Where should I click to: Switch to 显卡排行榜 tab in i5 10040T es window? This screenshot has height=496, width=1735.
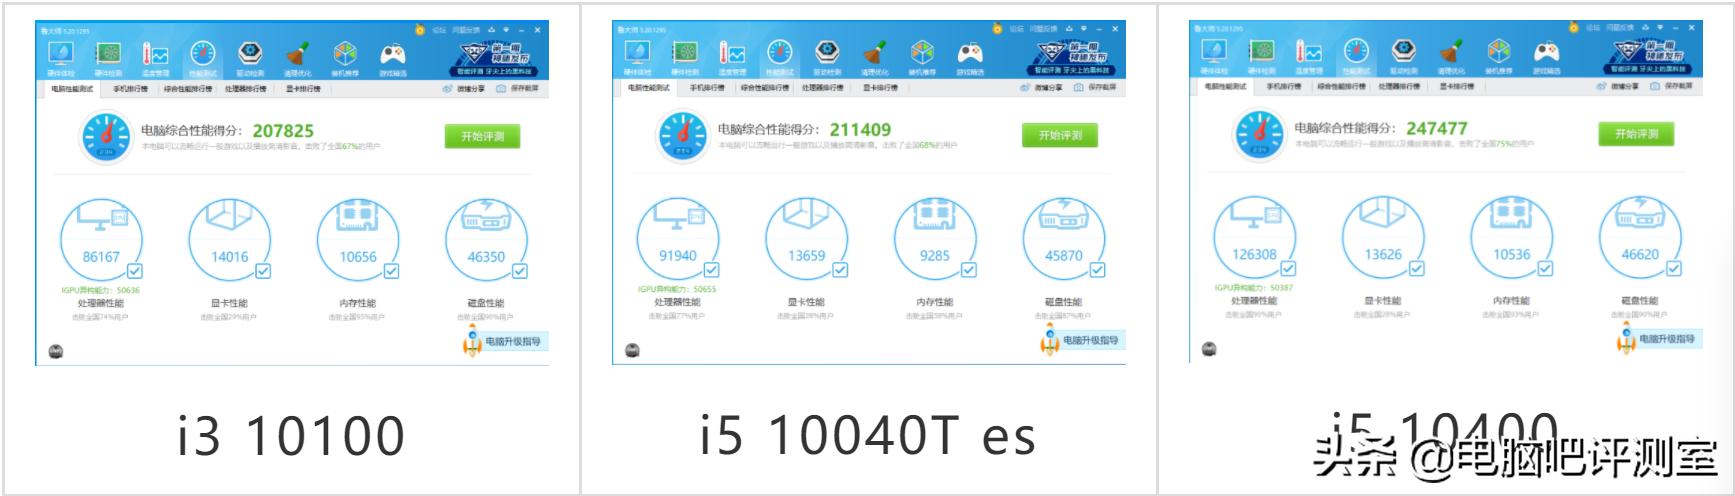(880, 88)
